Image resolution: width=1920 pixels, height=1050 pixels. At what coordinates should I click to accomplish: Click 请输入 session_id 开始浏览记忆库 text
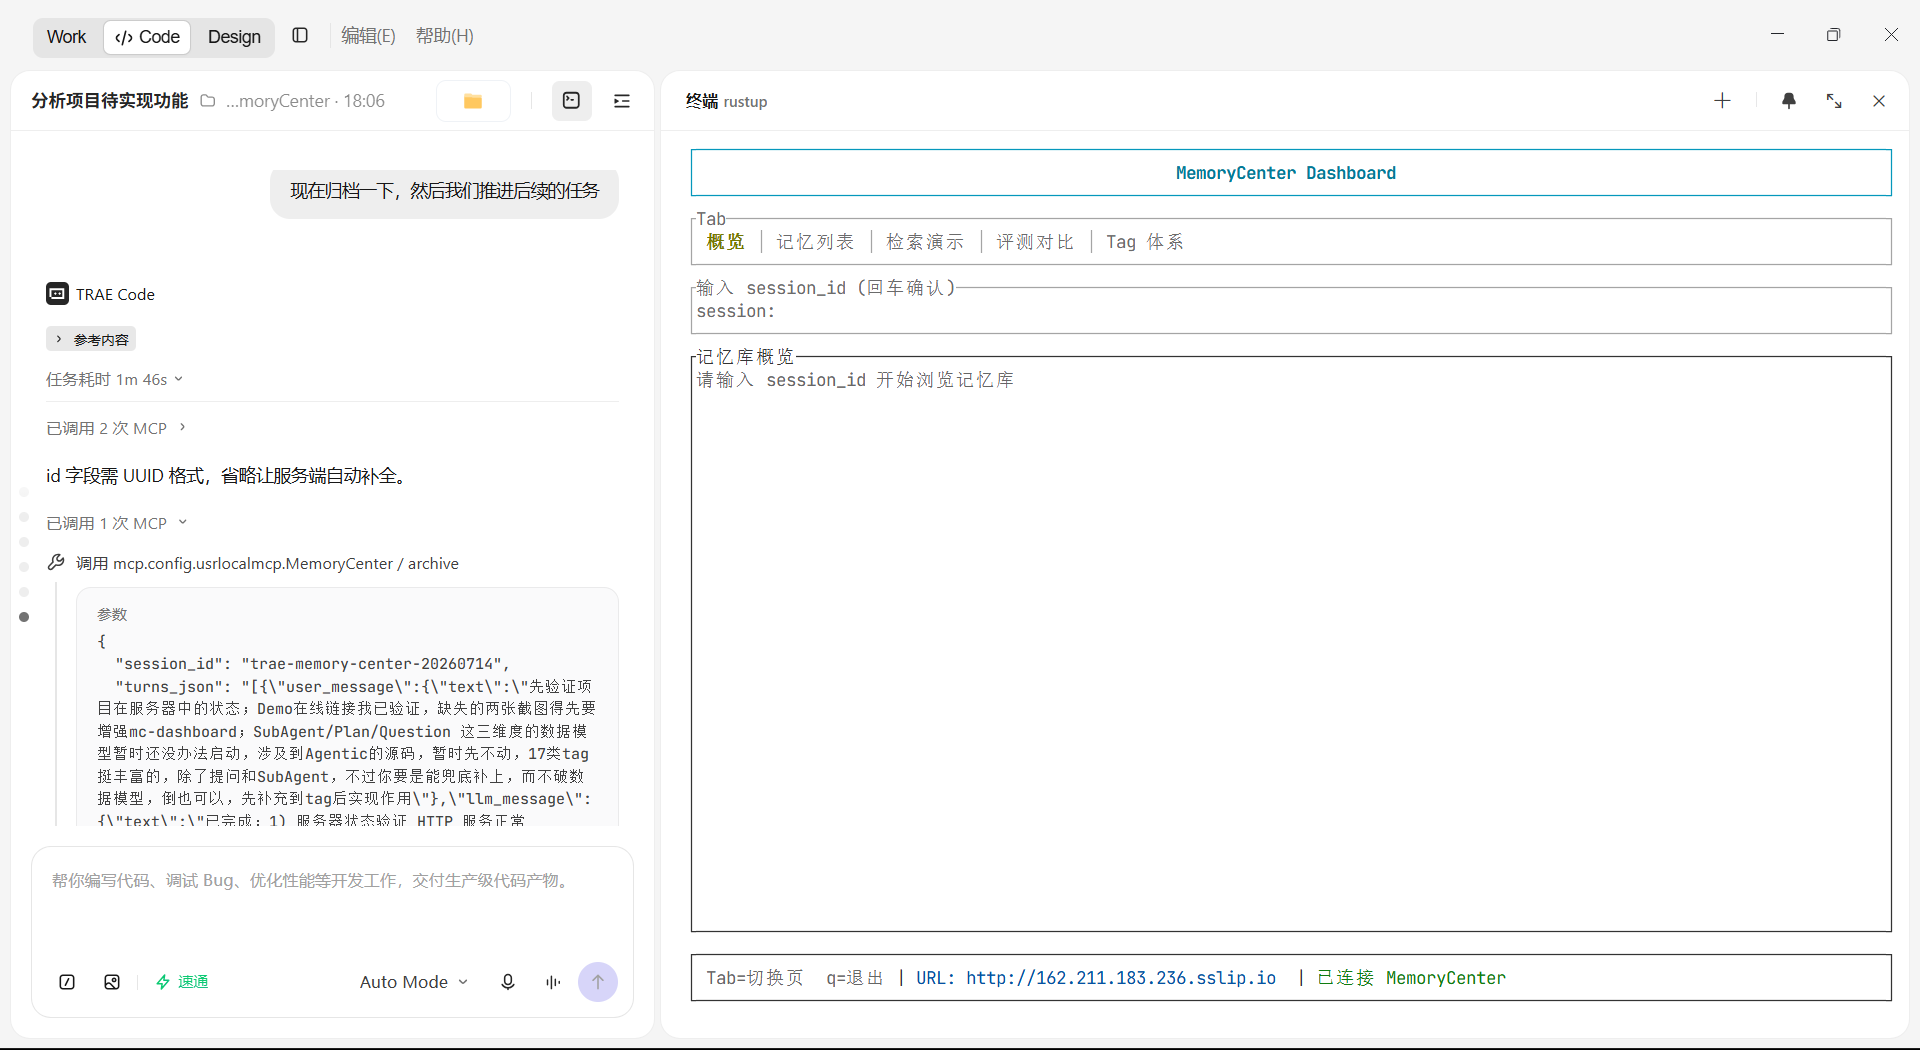[x=855, y=380]
